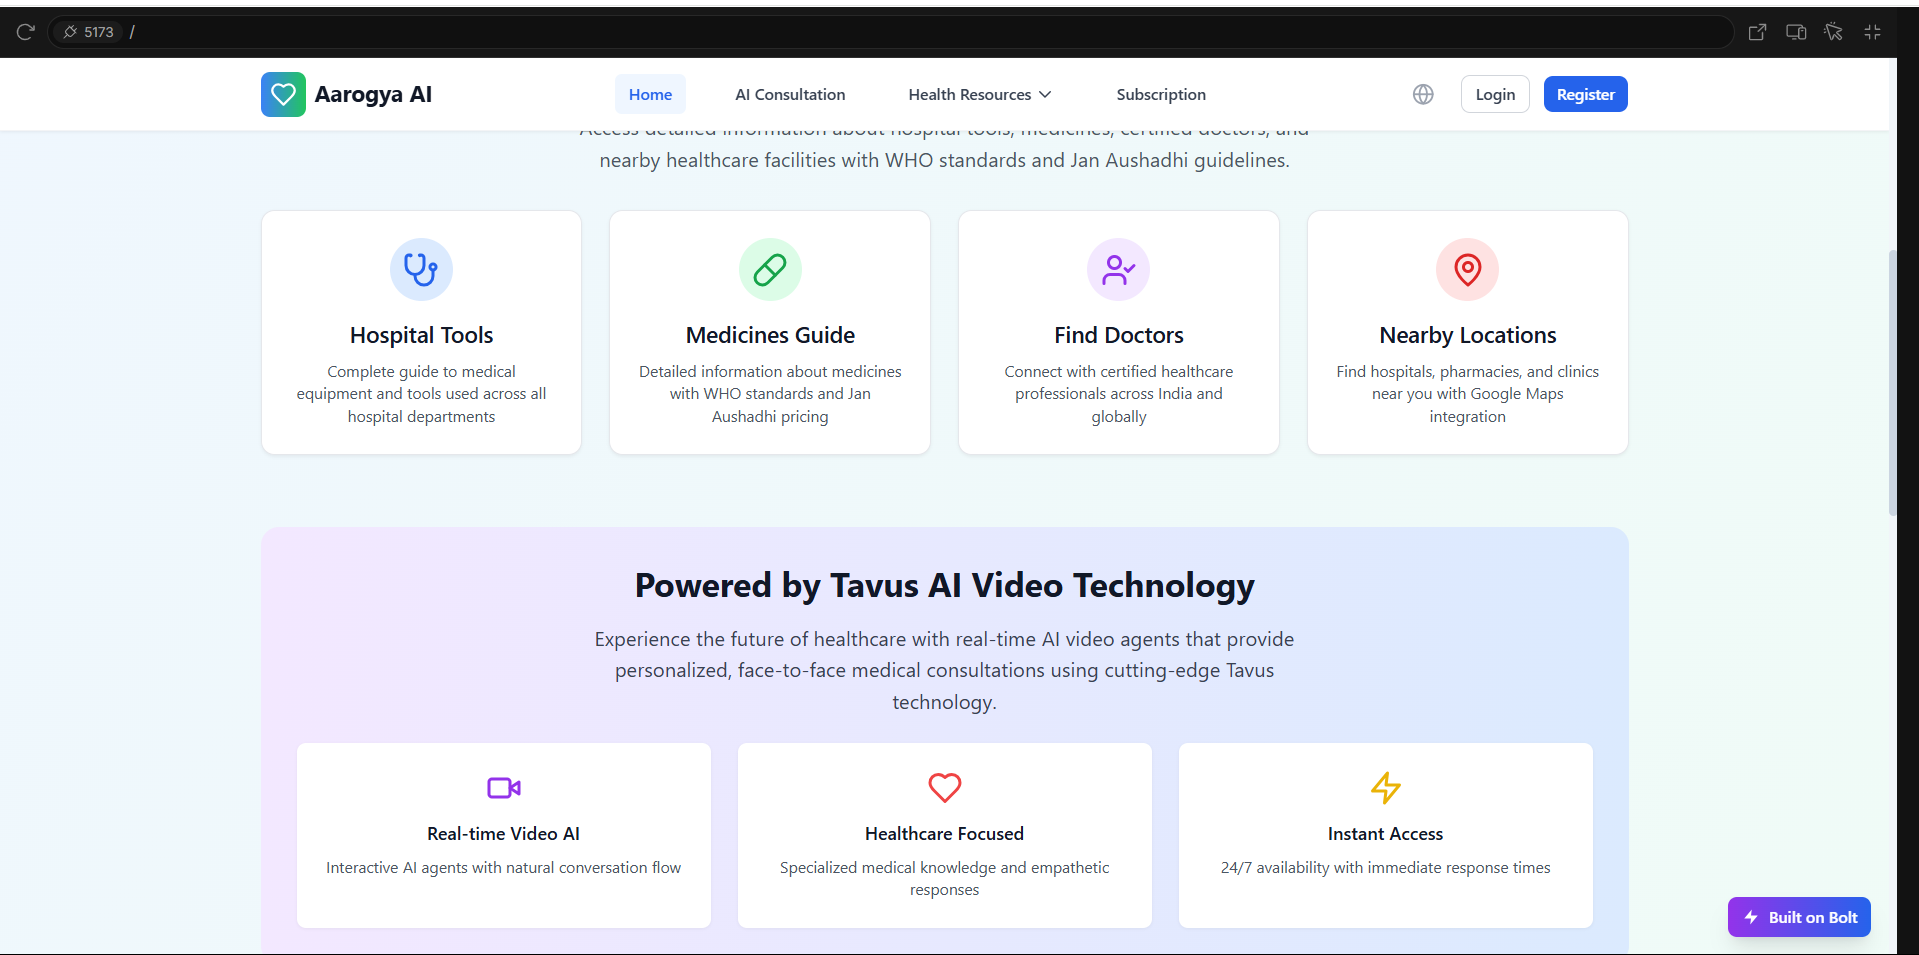Click the Login button
Viewport: 1919px width, 955px height.
point(1495,94)
